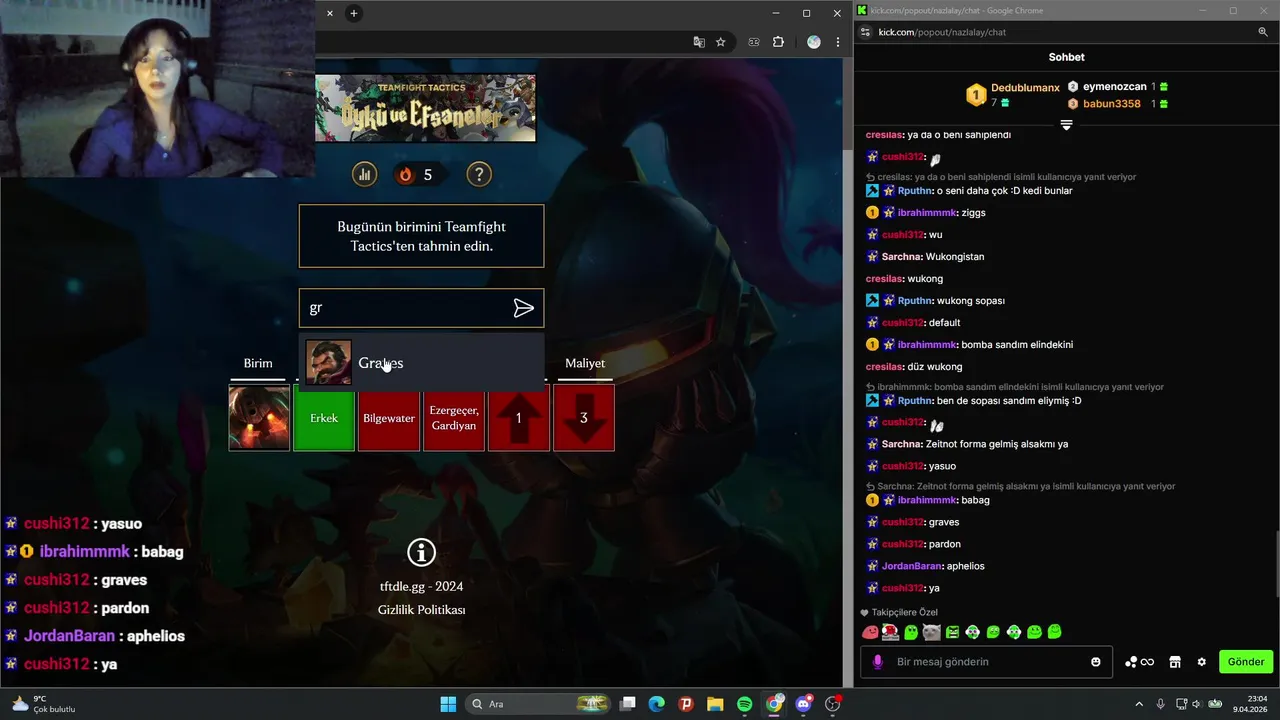Viewport: 1280px width, 720px height.
Task: Open site info icon in kick chat window
Action: tap(866, 32)
